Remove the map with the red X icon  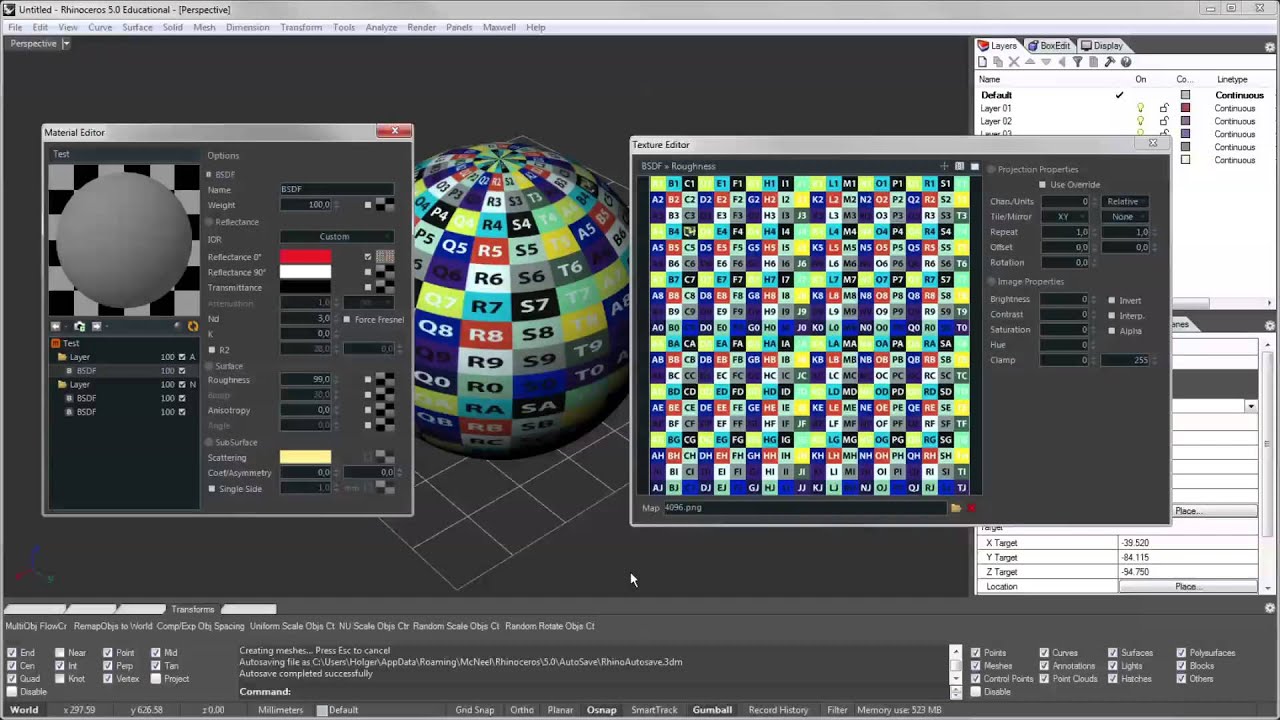pyautogui.click(x=971, y=508)
